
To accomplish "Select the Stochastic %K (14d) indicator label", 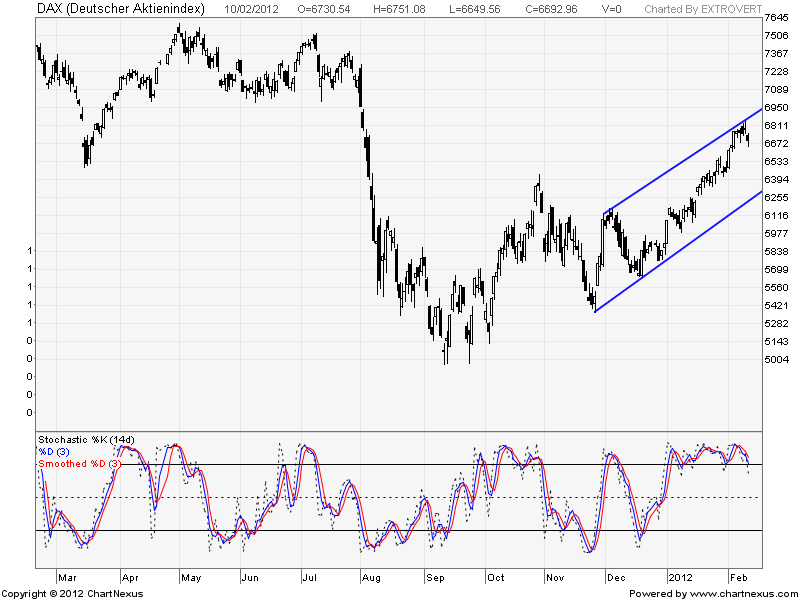I will (85, 440).
